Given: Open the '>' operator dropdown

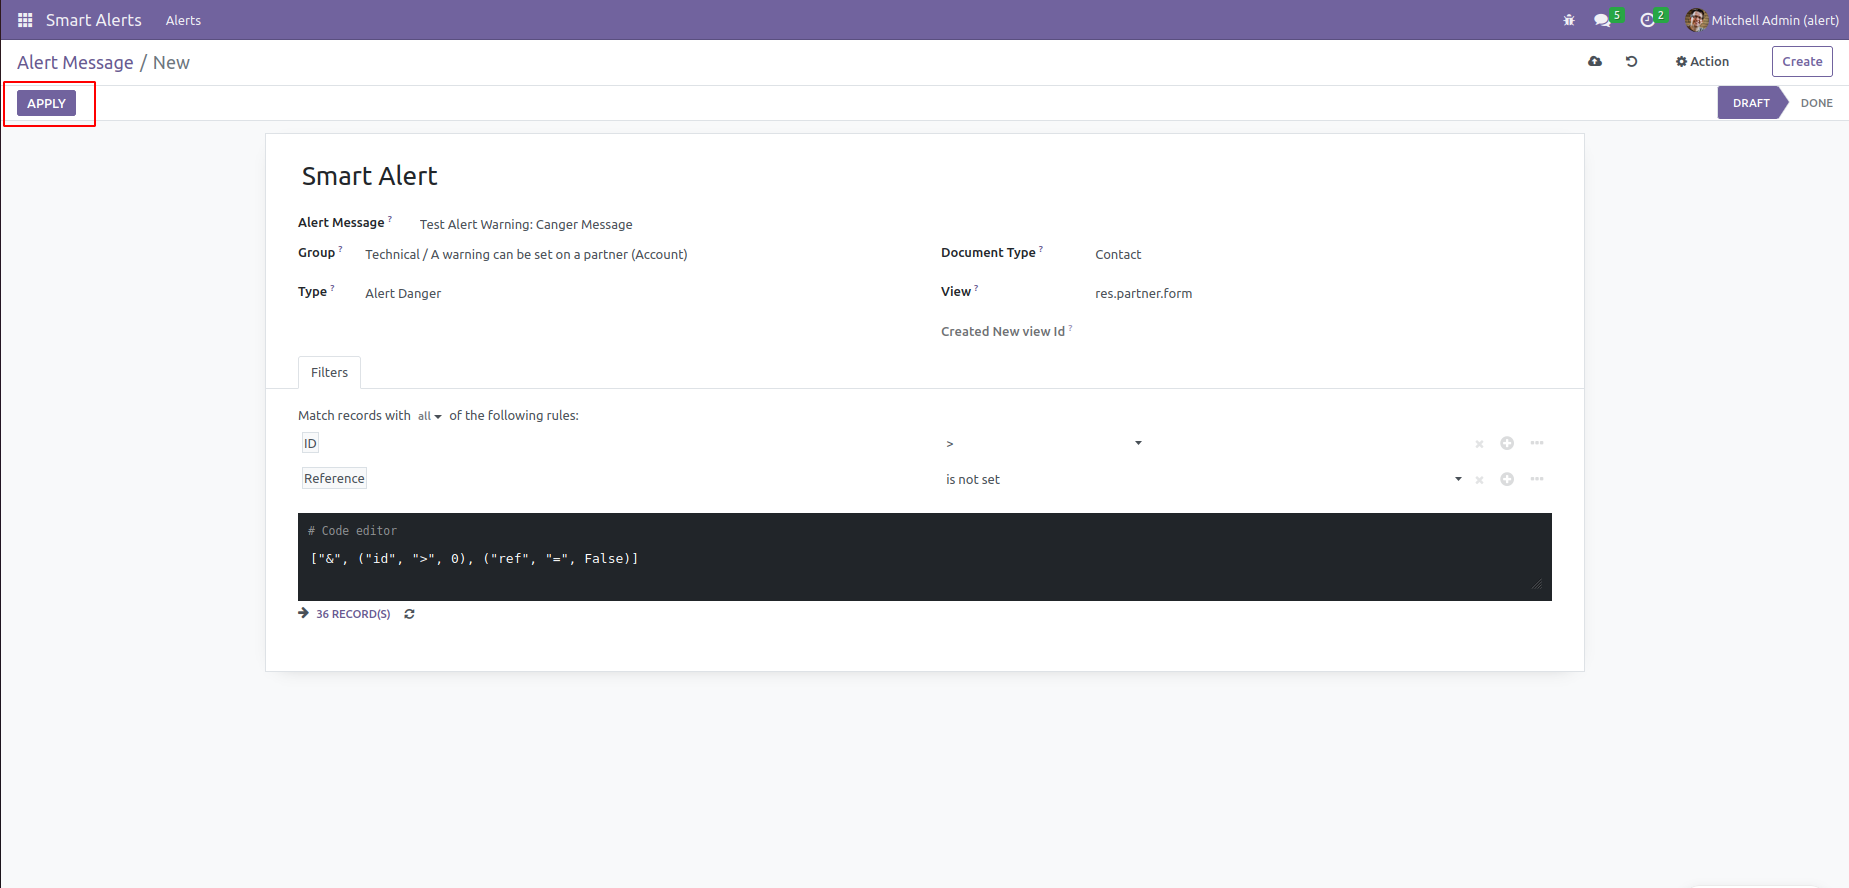Looking at the screenshot, I should pyautogui.click(x=1043, y=443).
